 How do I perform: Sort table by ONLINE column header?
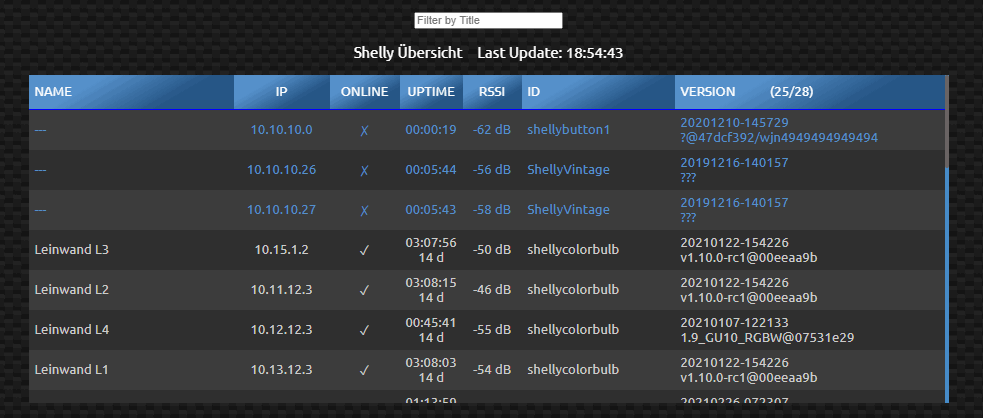pos(365,91)
